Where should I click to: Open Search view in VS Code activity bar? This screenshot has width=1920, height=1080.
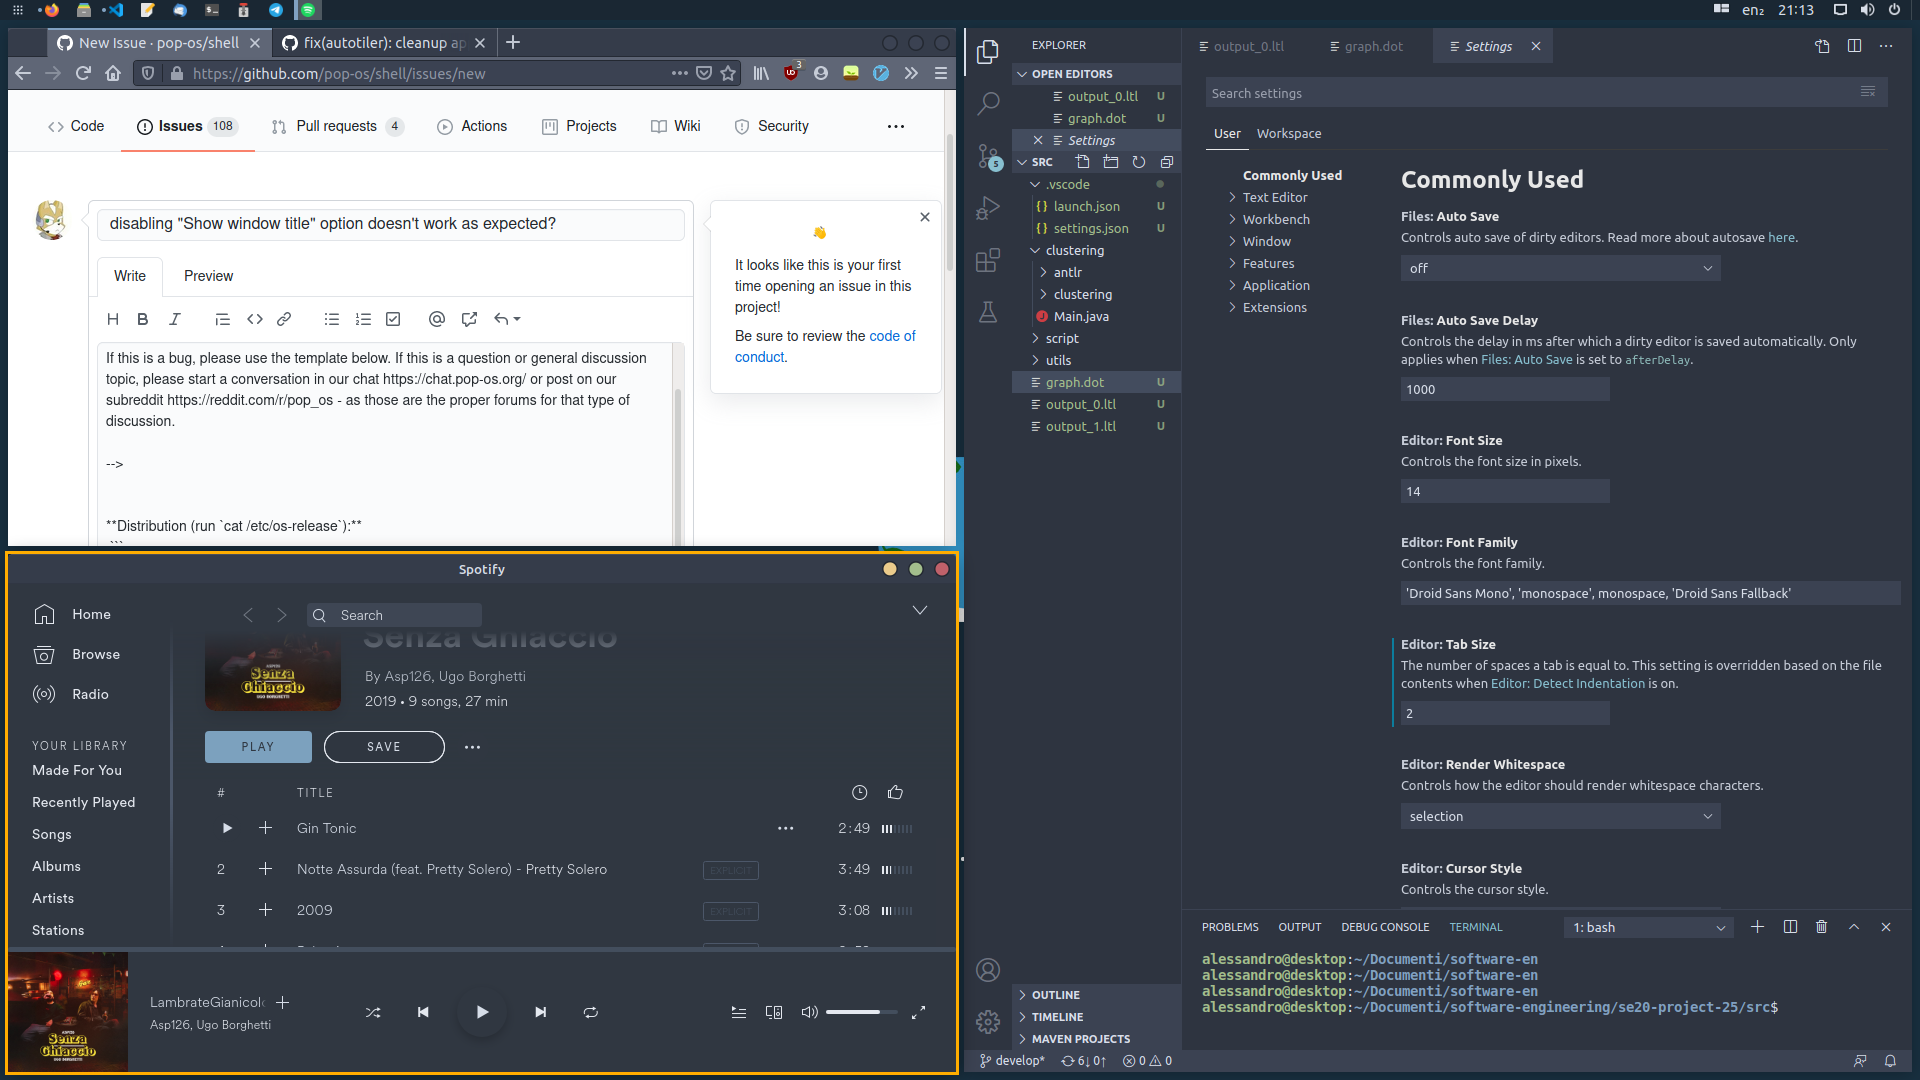click(988, 103)
